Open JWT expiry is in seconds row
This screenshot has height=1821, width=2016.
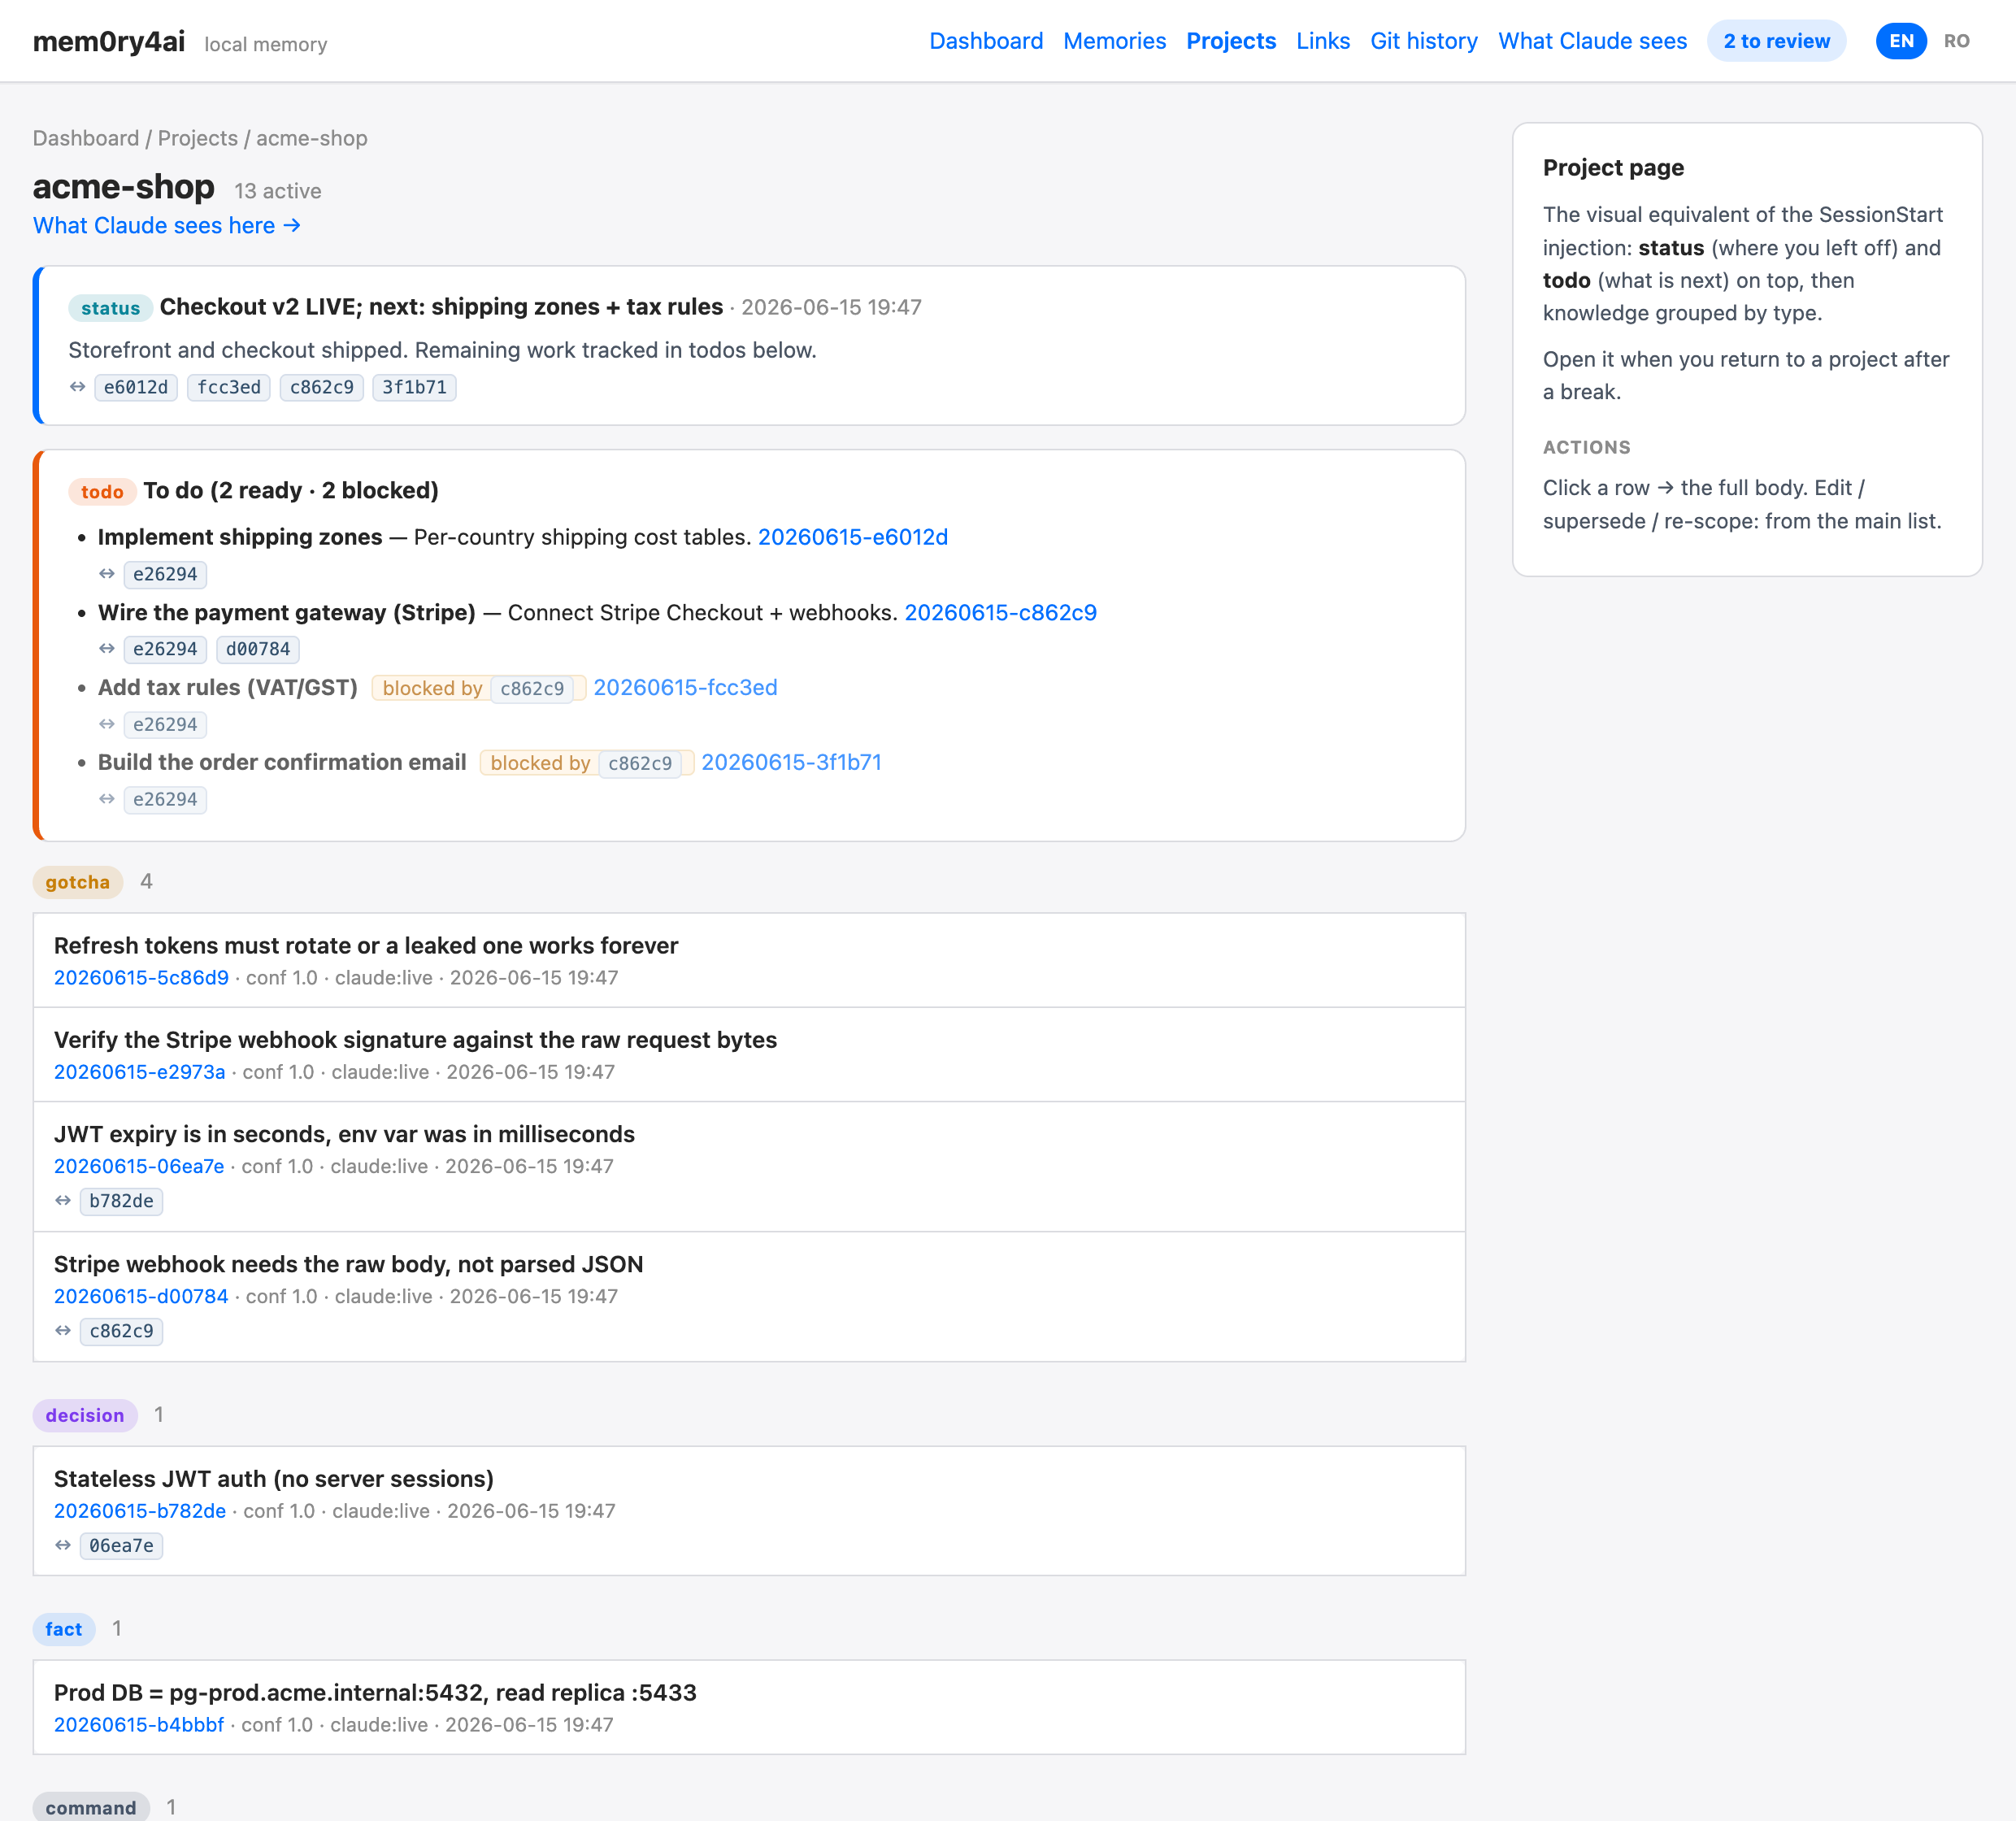point(749,1167)
